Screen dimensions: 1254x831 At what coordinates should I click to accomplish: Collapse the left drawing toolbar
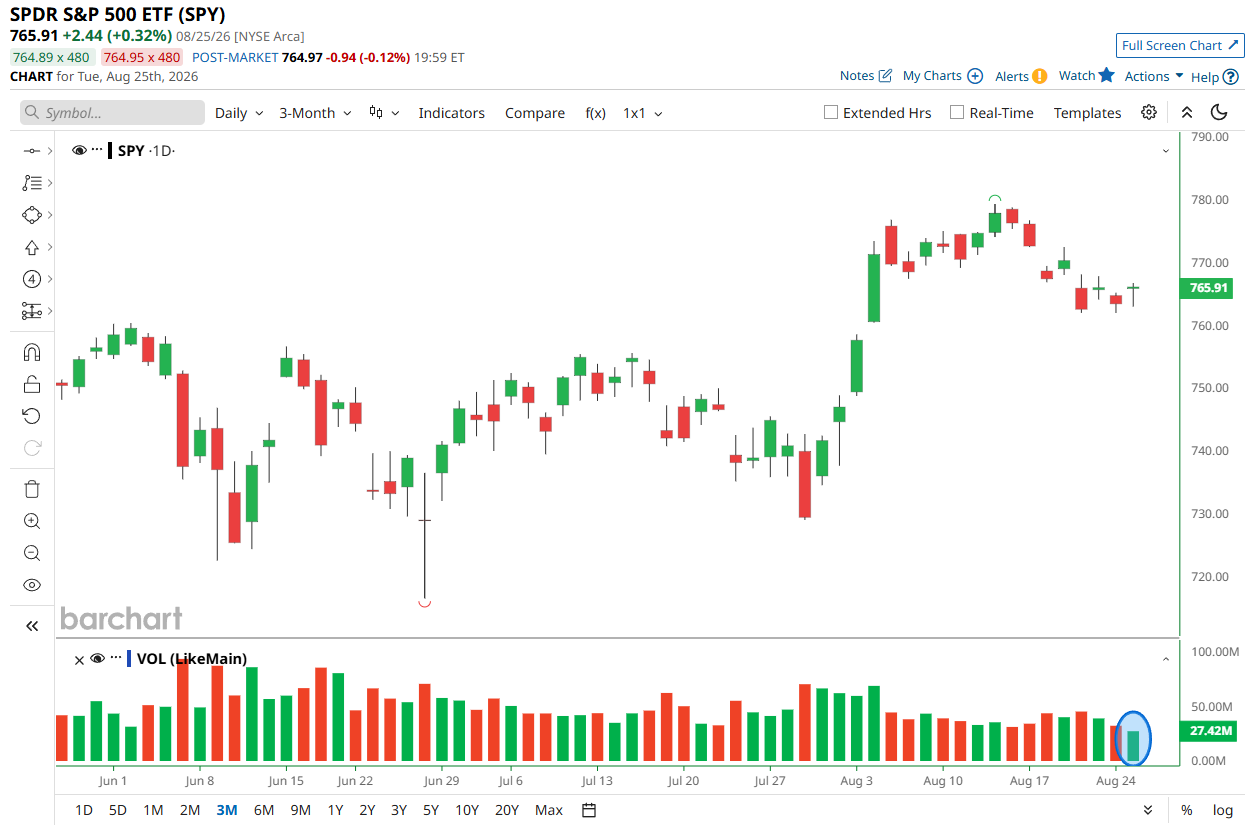pyautogui.click(x=31, y=626)
